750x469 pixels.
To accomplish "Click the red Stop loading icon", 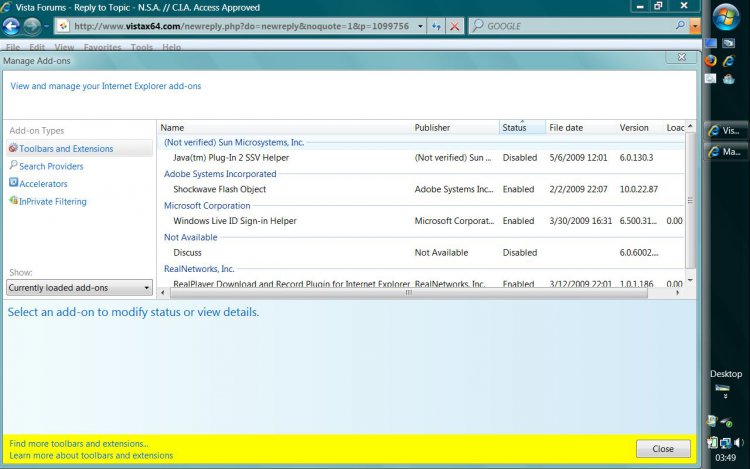I will click(454, 26).
